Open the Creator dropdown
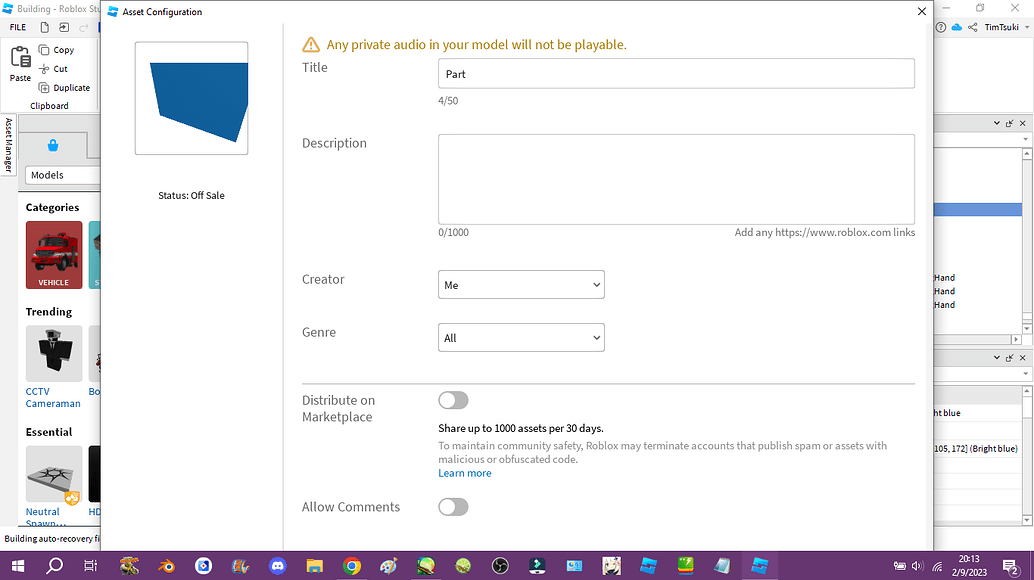The image size is (1034, 580). (521, 284)
